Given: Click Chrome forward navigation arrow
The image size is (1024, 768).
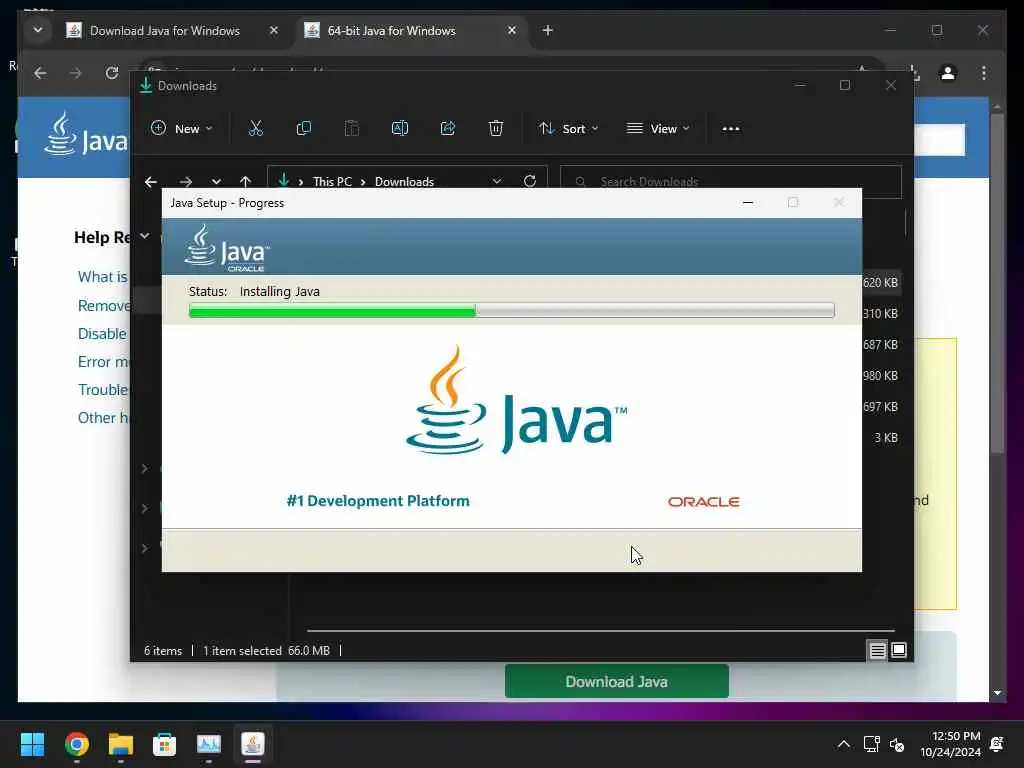Looking at the screenshot, I should (x=76, y=73).
